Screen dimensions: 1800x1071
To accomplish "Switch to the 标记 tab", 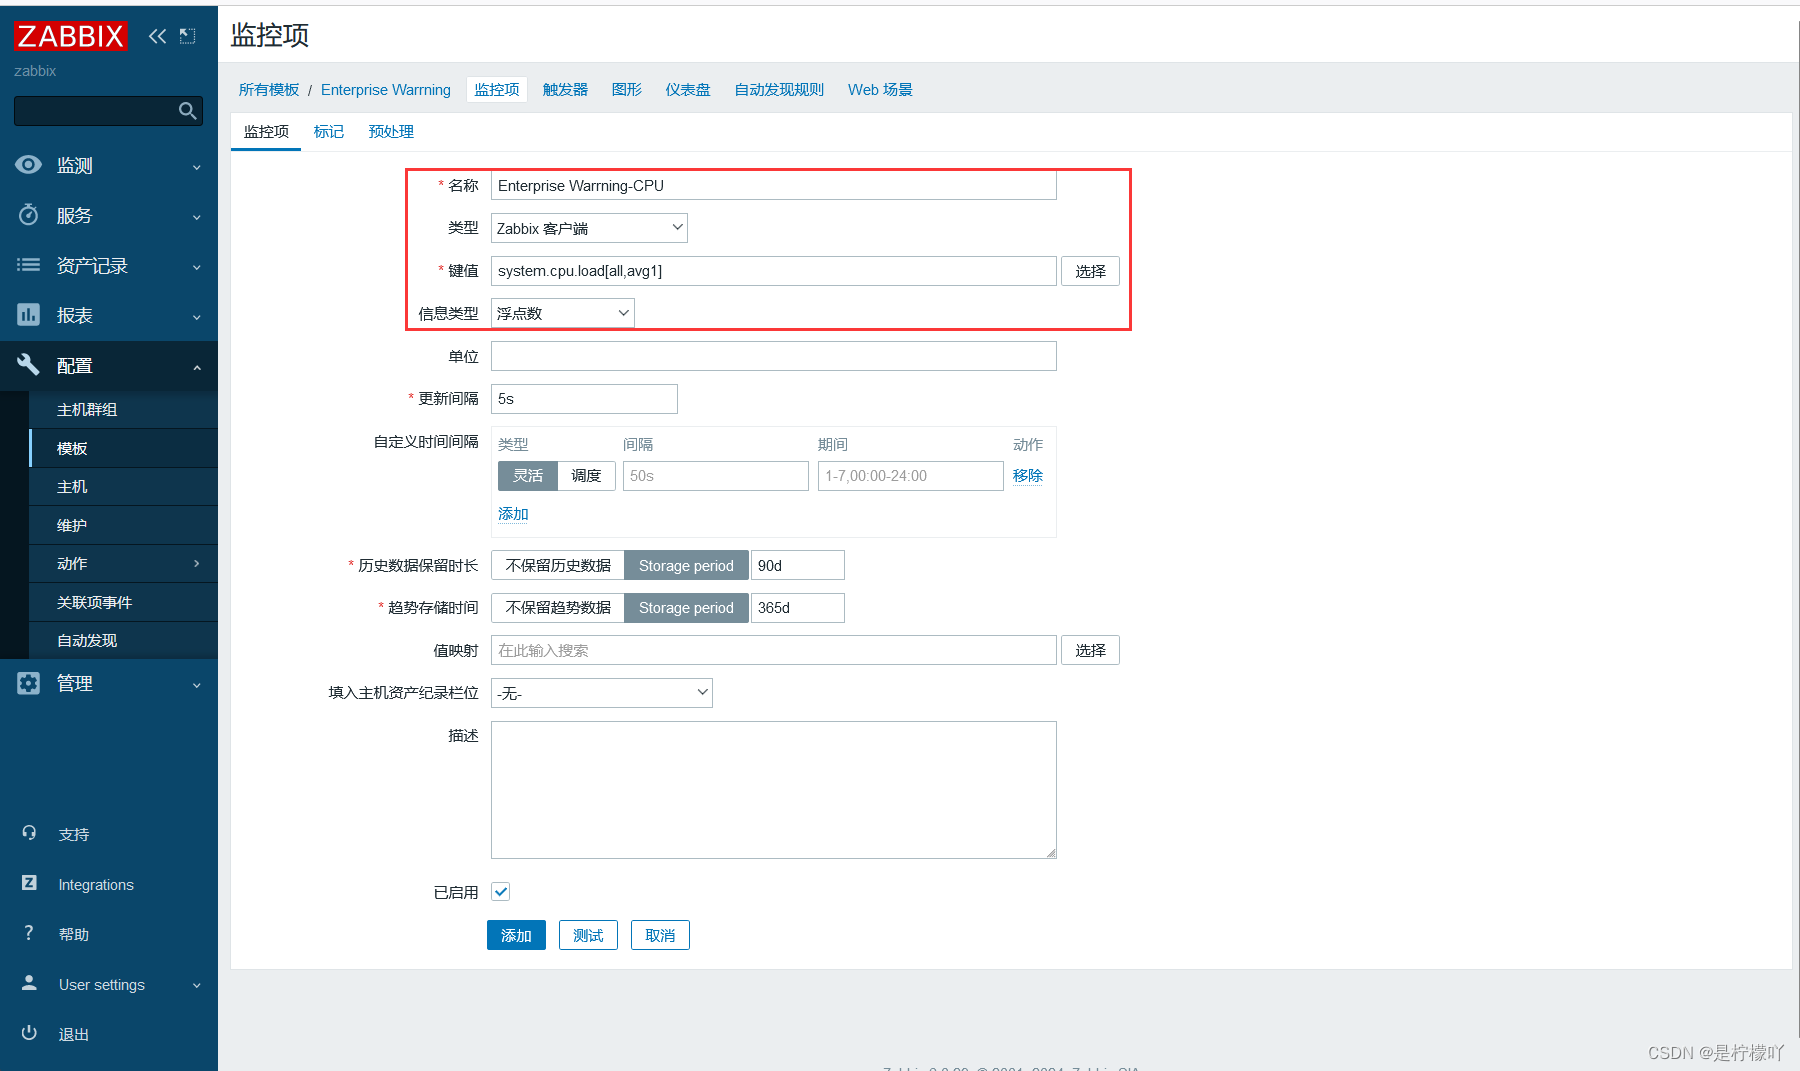I will pyautogui.click(x=328, y=131).
